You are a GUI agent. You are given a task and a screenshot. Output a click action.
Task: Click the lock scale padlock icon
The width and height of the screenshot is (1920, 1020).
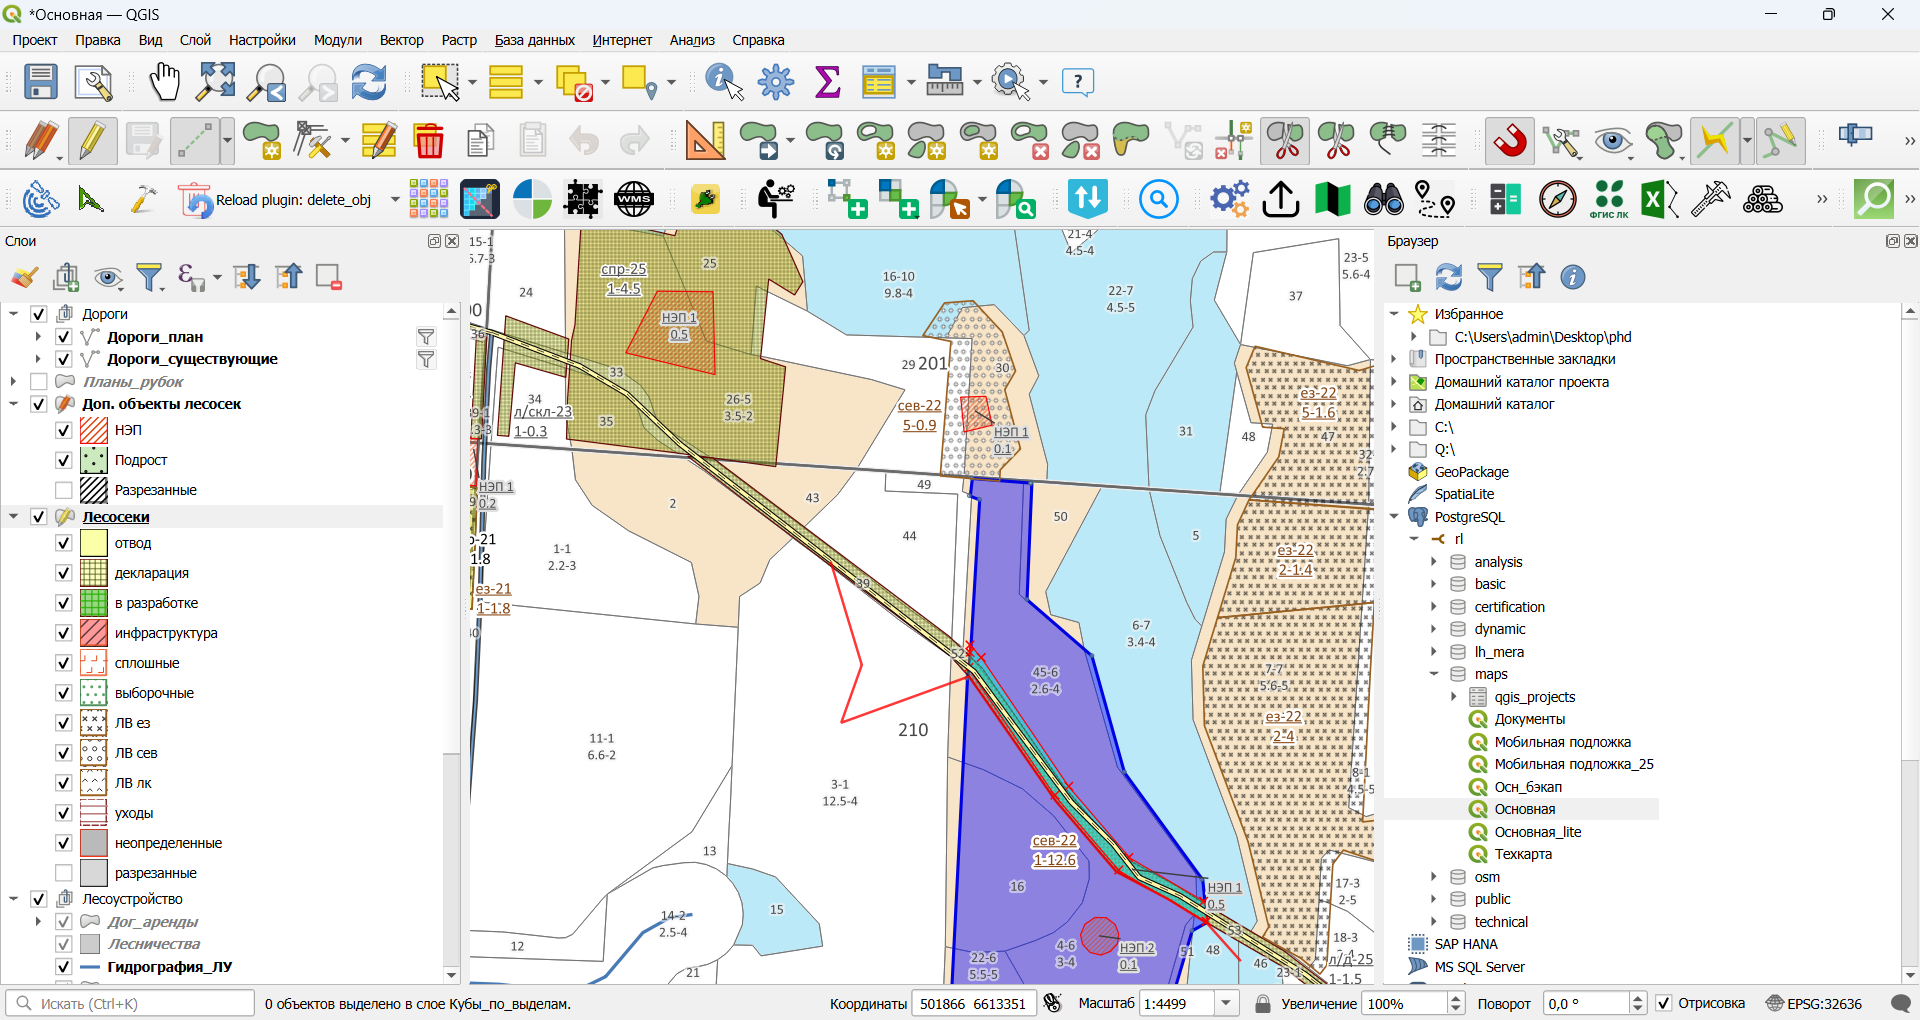[1263, 1003]
